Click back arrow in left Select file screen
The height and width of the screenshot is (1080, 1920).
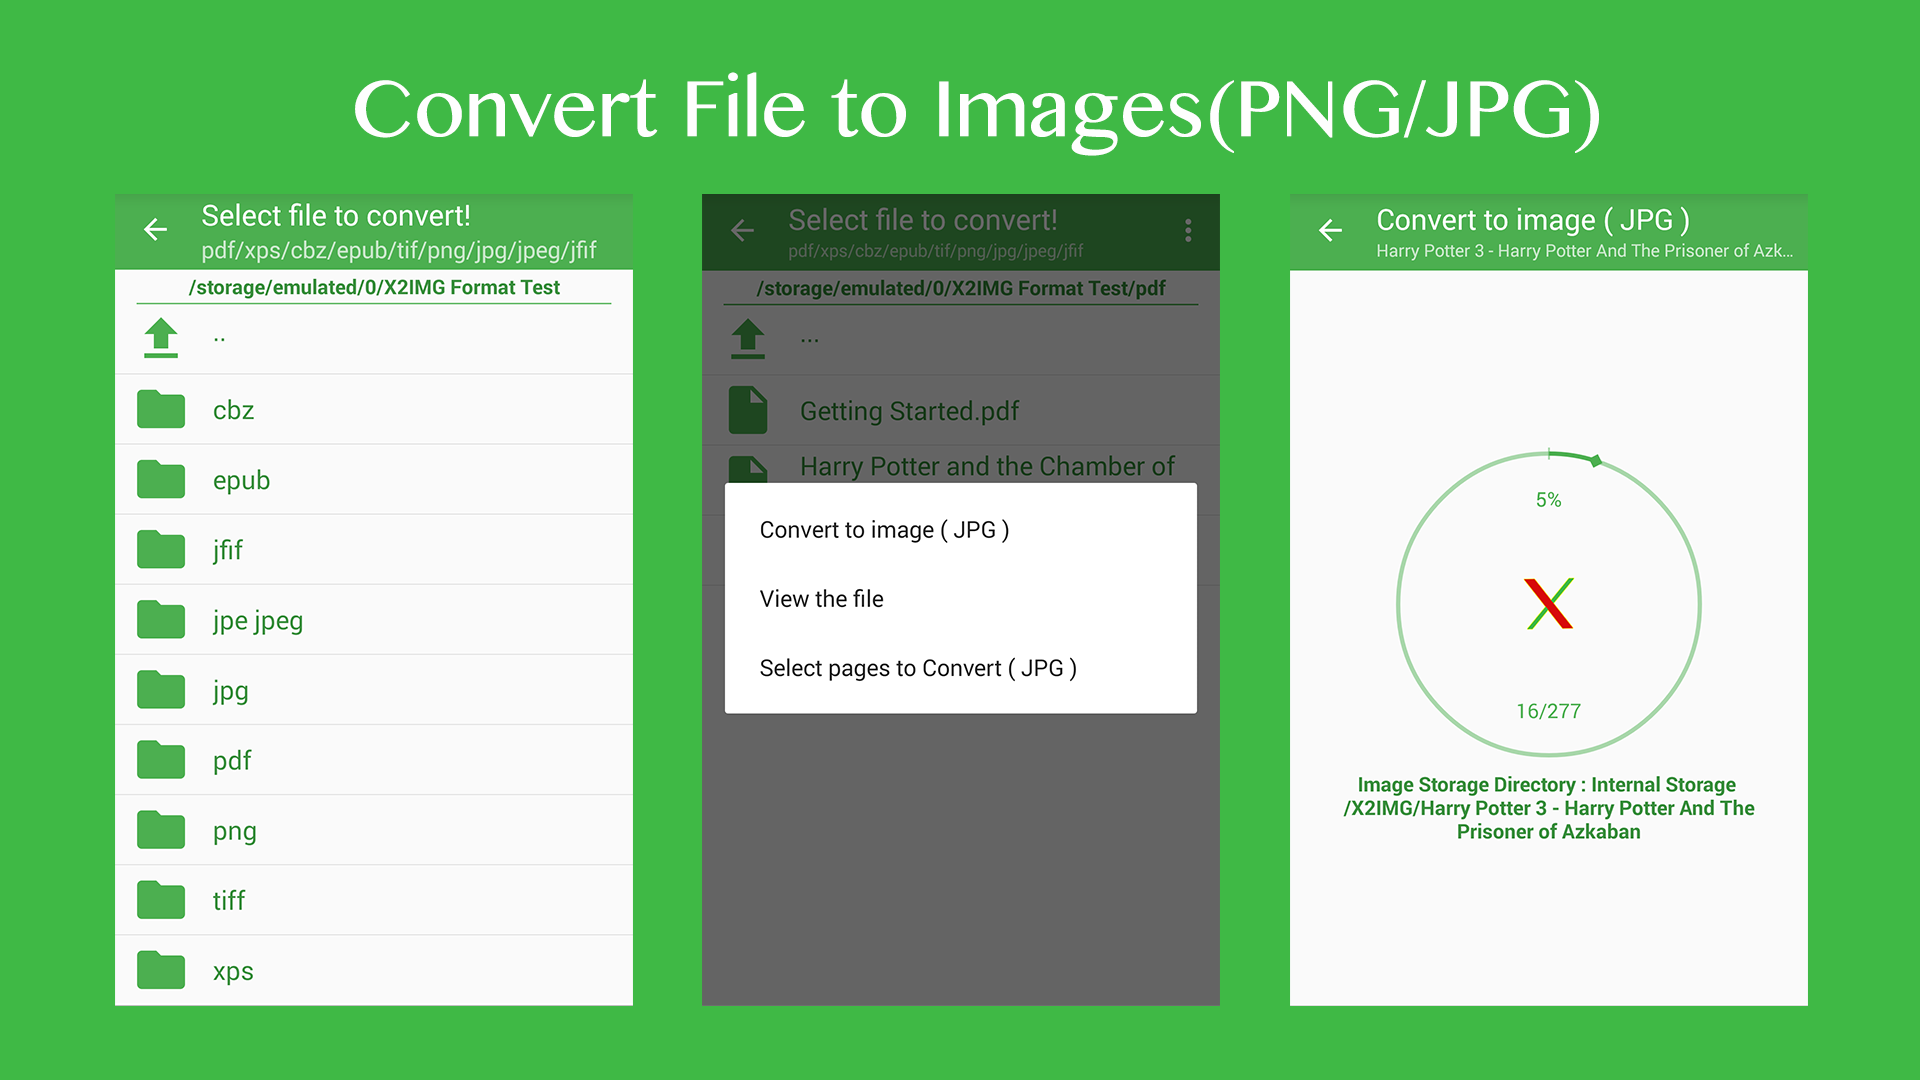tap(155, 230)
